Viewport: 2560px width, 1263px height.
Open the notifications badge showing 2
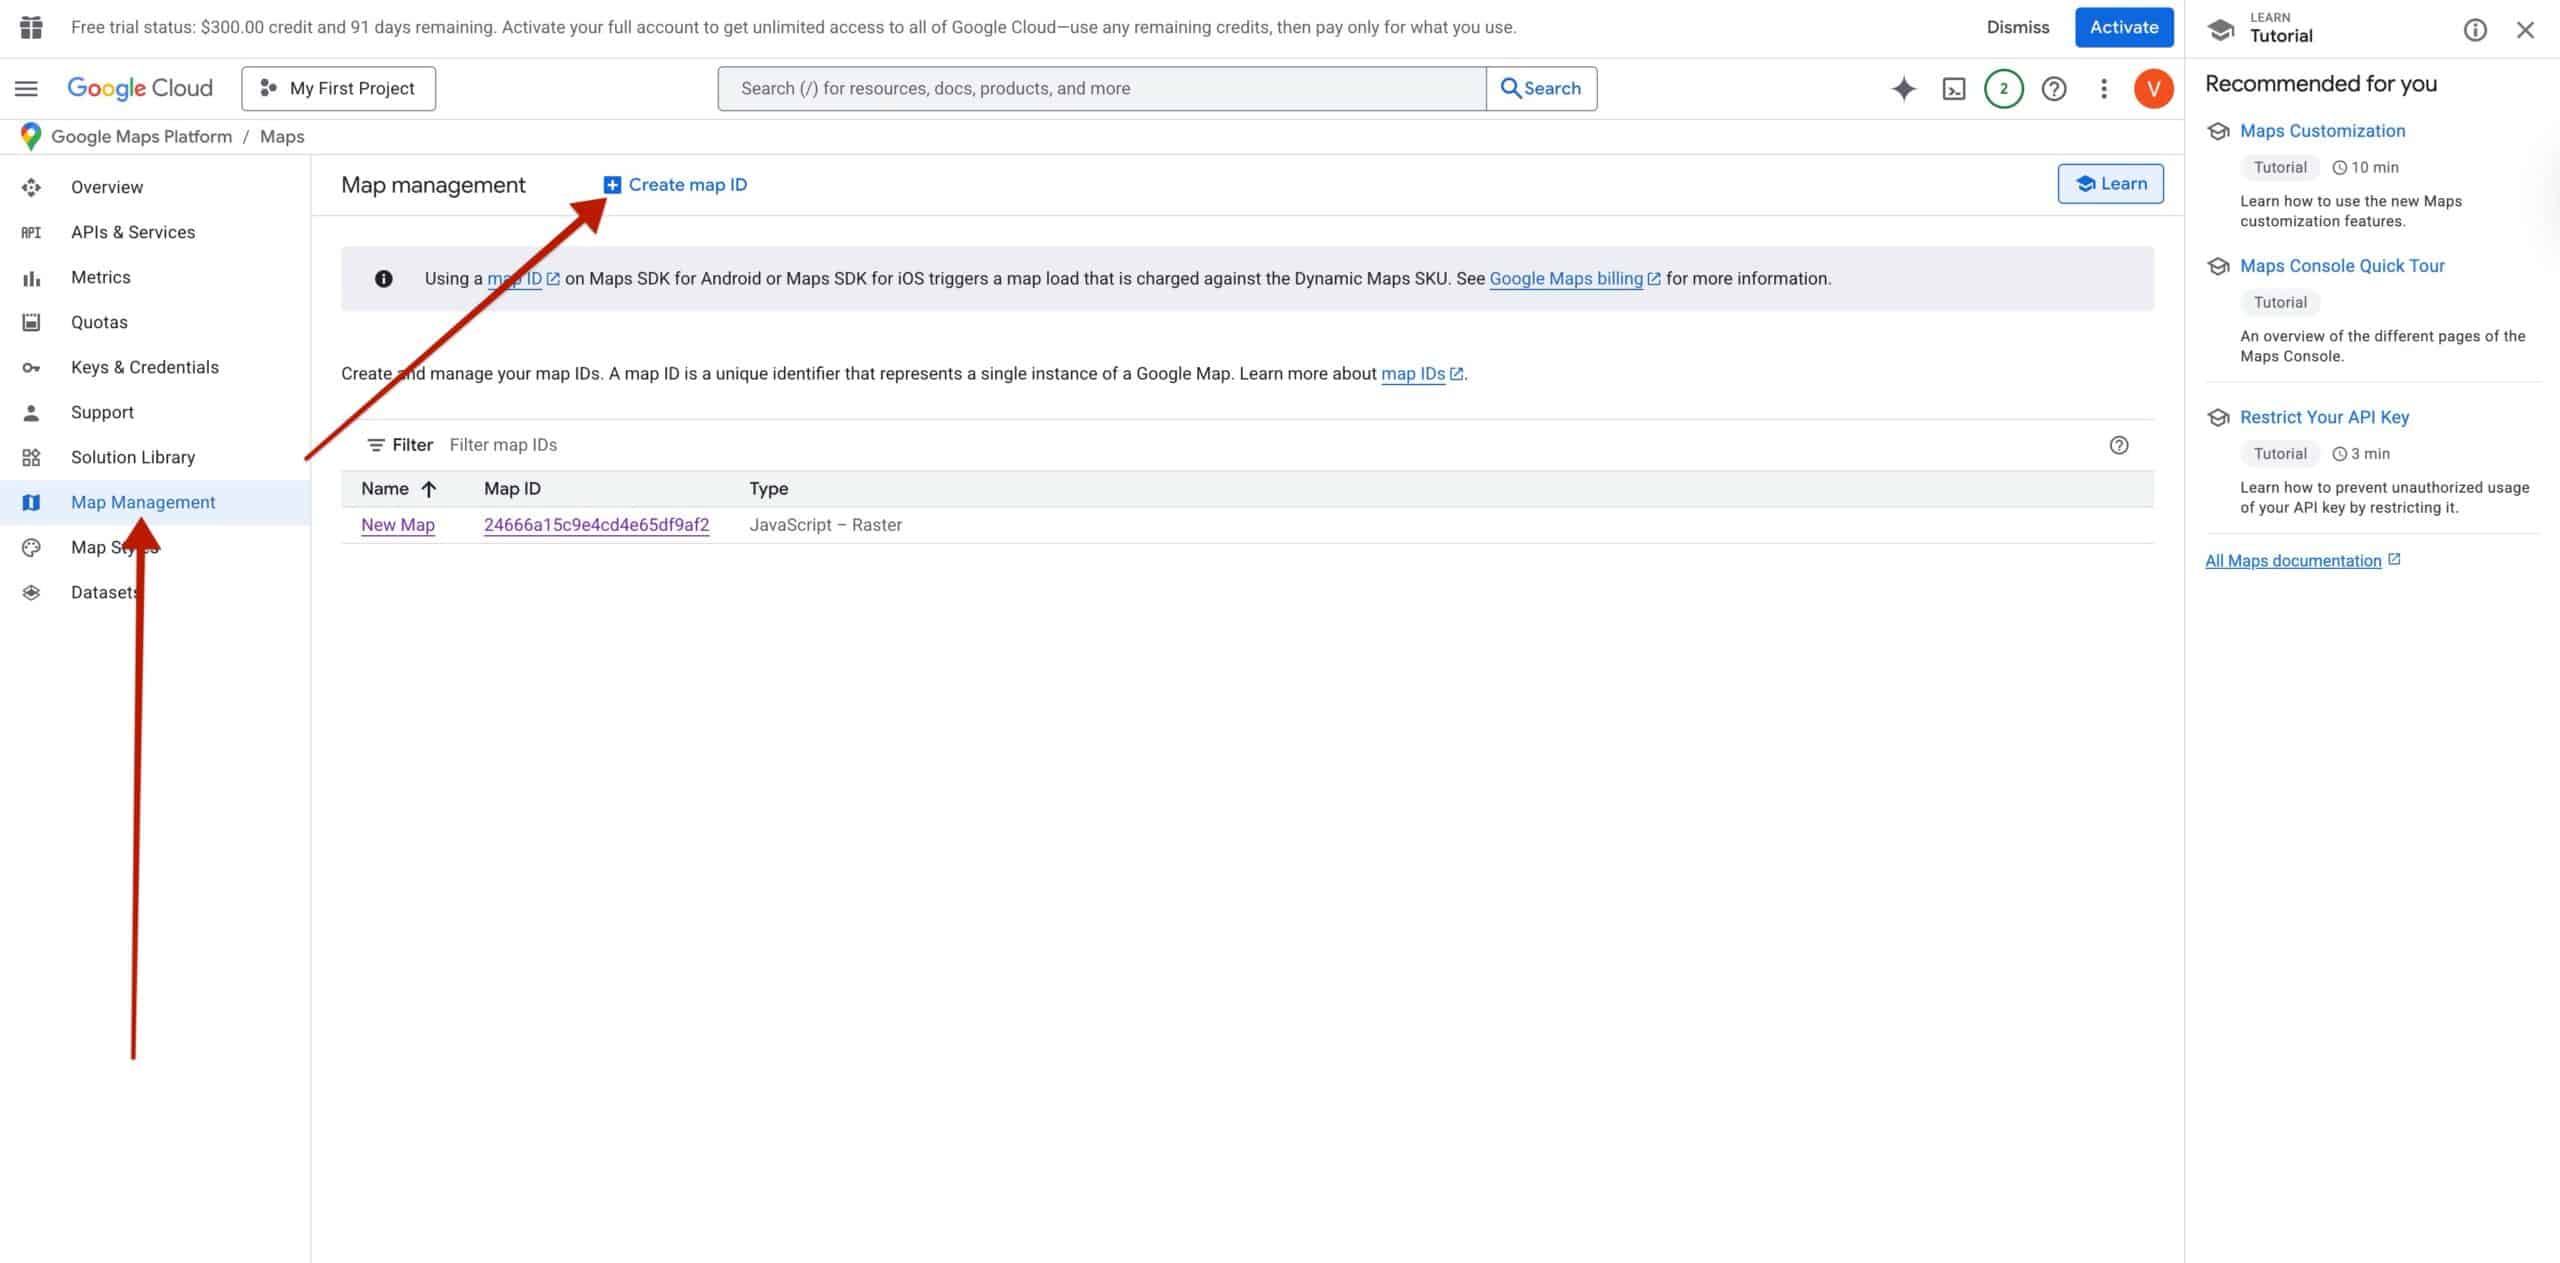coord(2003,88)
